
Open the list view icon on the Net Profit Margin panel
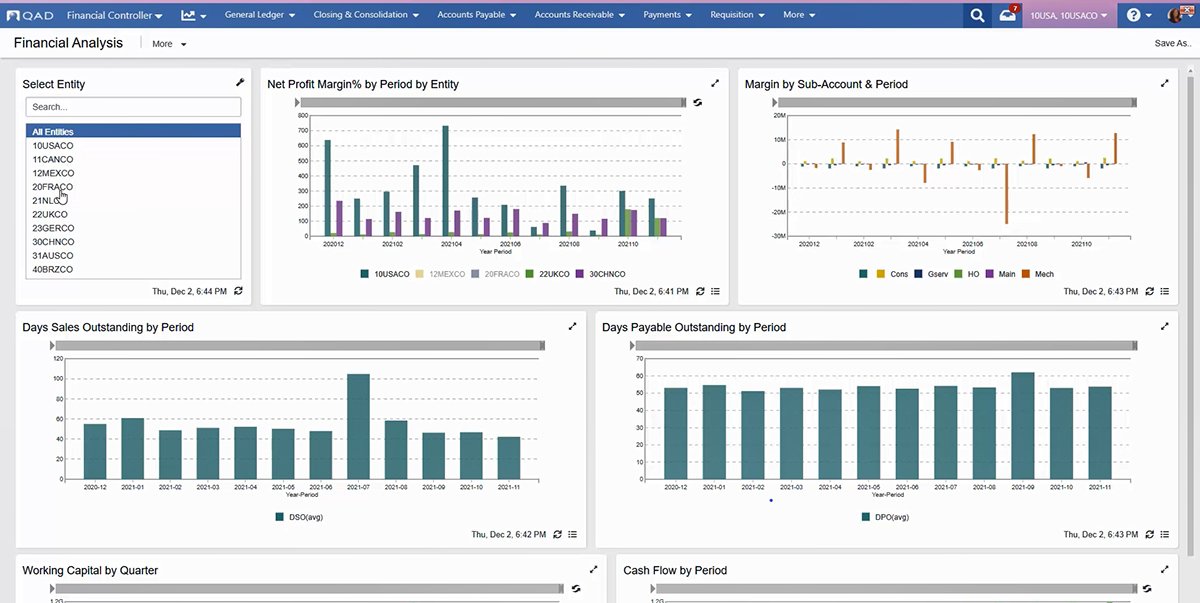[x=717, y=291]
